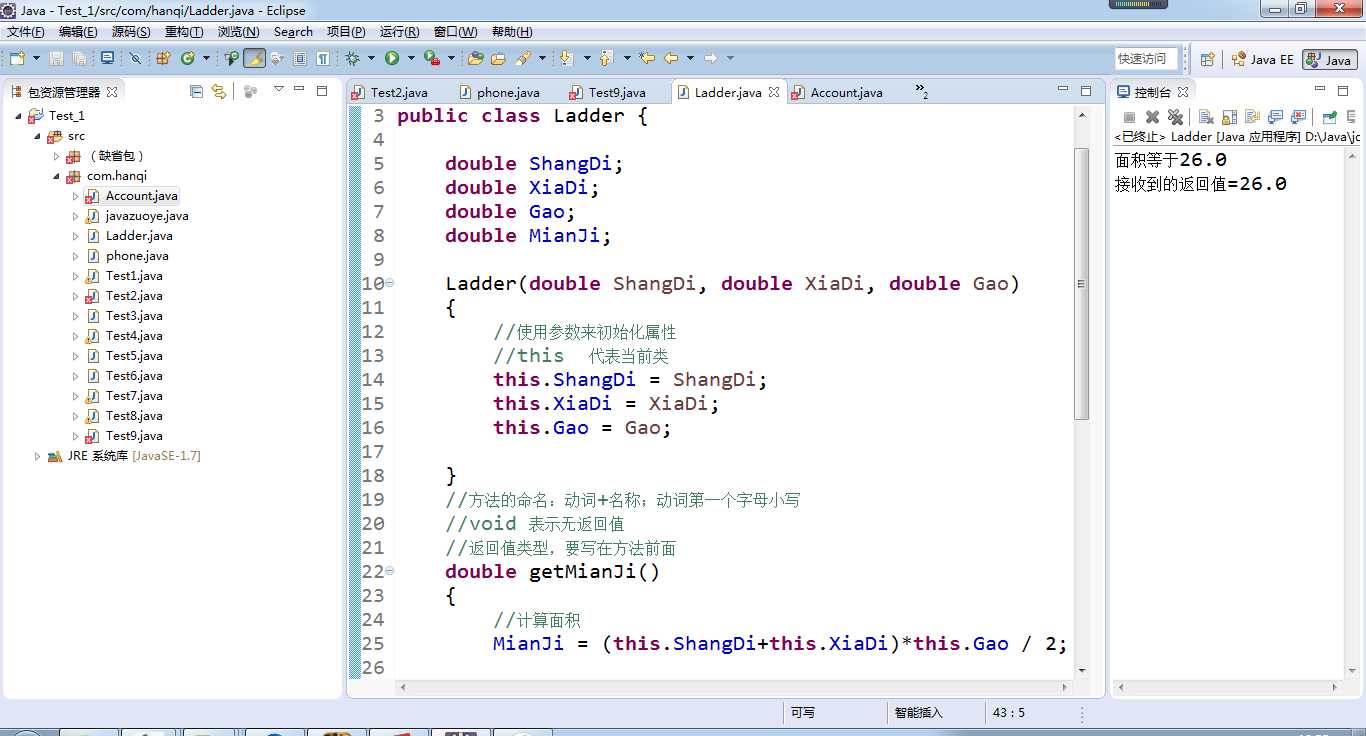Open the 重构 menu

point(184,32)
